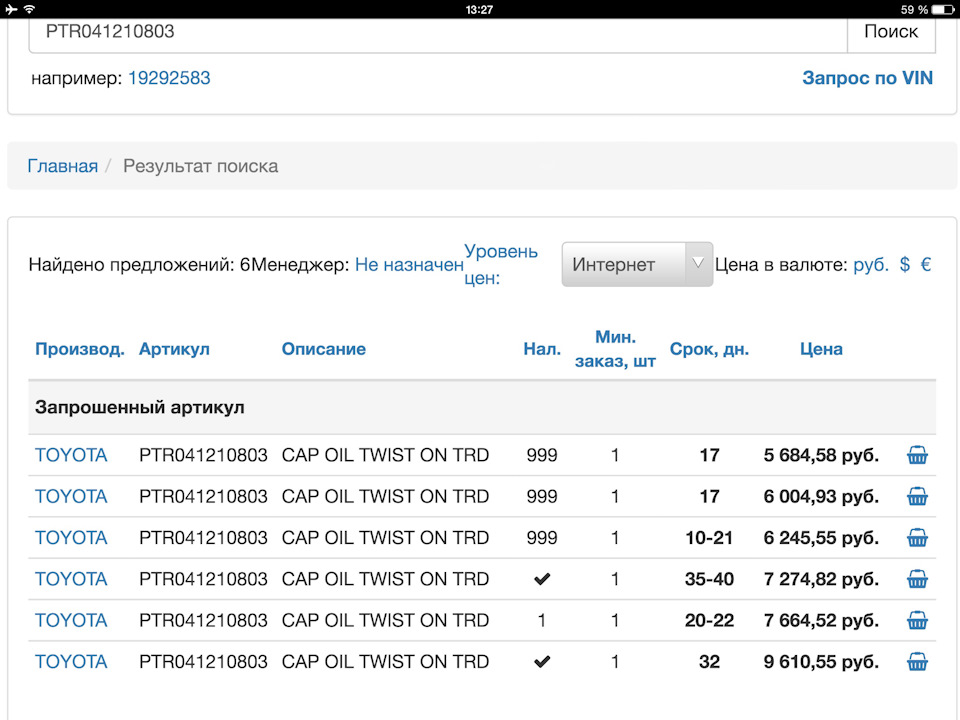Image resolution: width=960 pixels, height=720 pixels.
Task: Click the part number search field
Action: coord(438,32)
